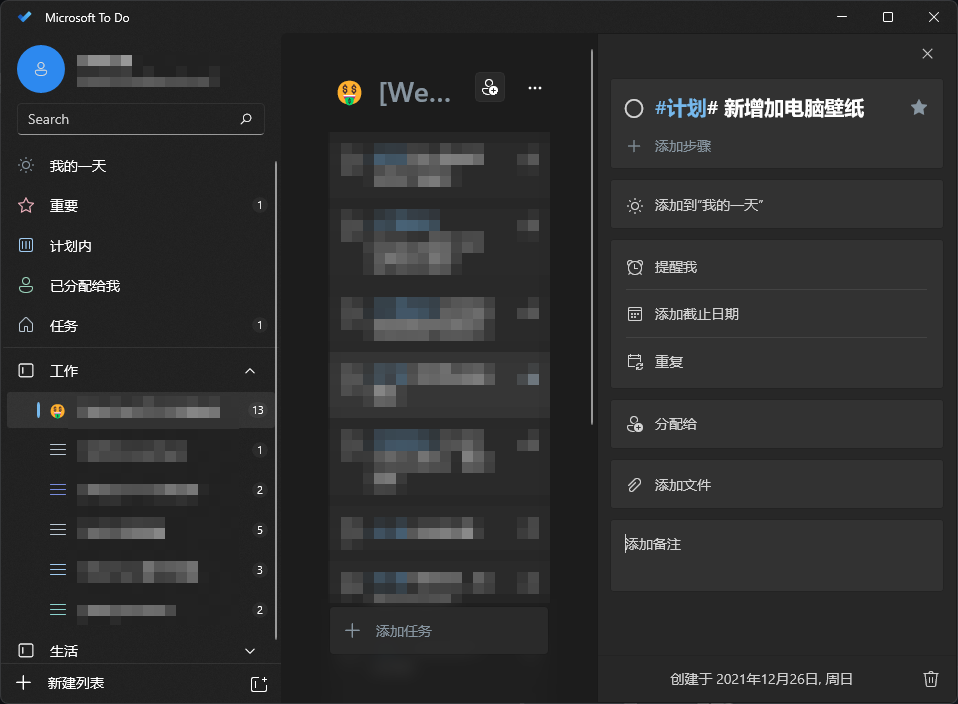Click the plus icon beside 添加任务
Screen dimensions: 958x704
[353, 631]
